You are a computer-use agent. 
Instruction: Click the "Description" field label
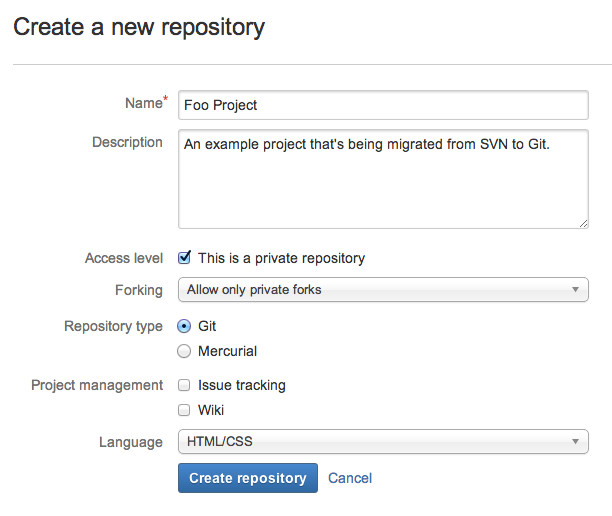pyautogui.click(x=127, y=142)
